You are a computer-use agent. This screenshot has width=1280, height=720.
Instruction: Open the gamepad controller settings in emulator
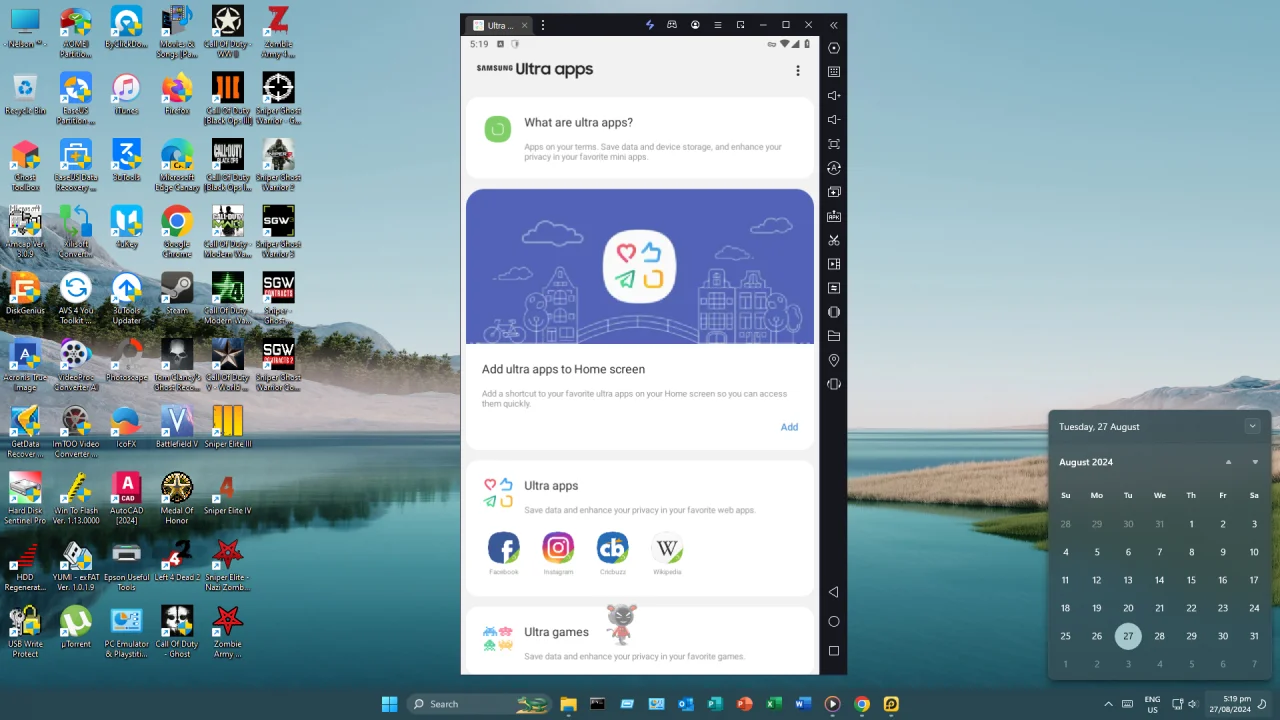(672, 25)
